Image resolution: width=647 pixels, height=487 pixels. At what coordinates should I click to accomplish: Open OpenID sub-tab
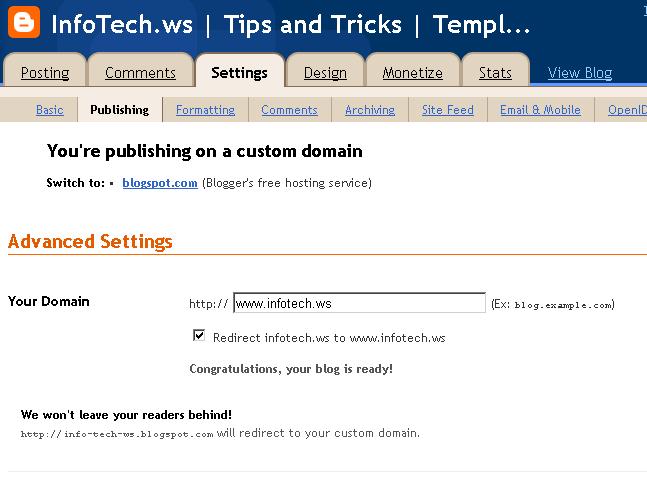click(627, 110)
